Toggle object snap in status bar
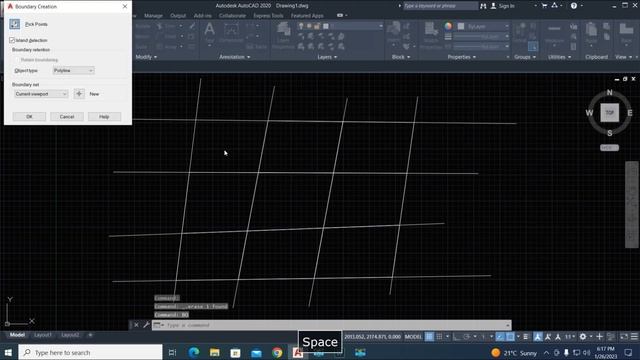640x360 pixels. pyautogui.click(x=510, y=337)
